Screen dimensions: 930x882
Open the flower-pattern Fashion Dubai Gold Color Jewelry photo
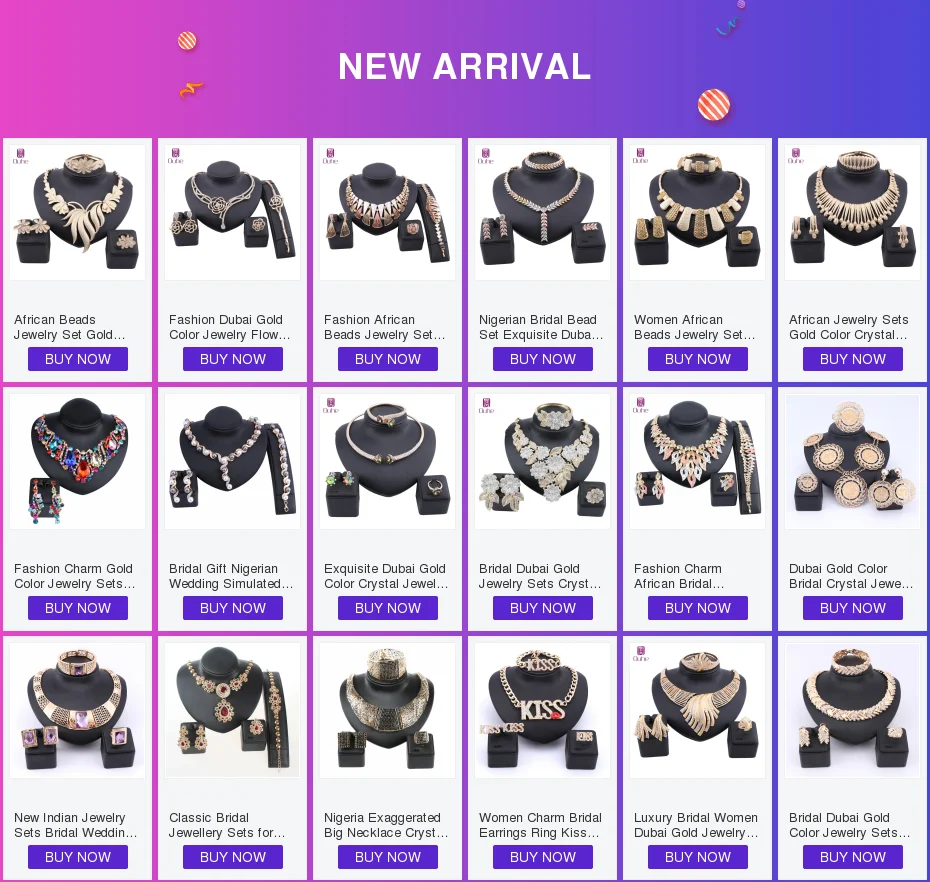232,212
